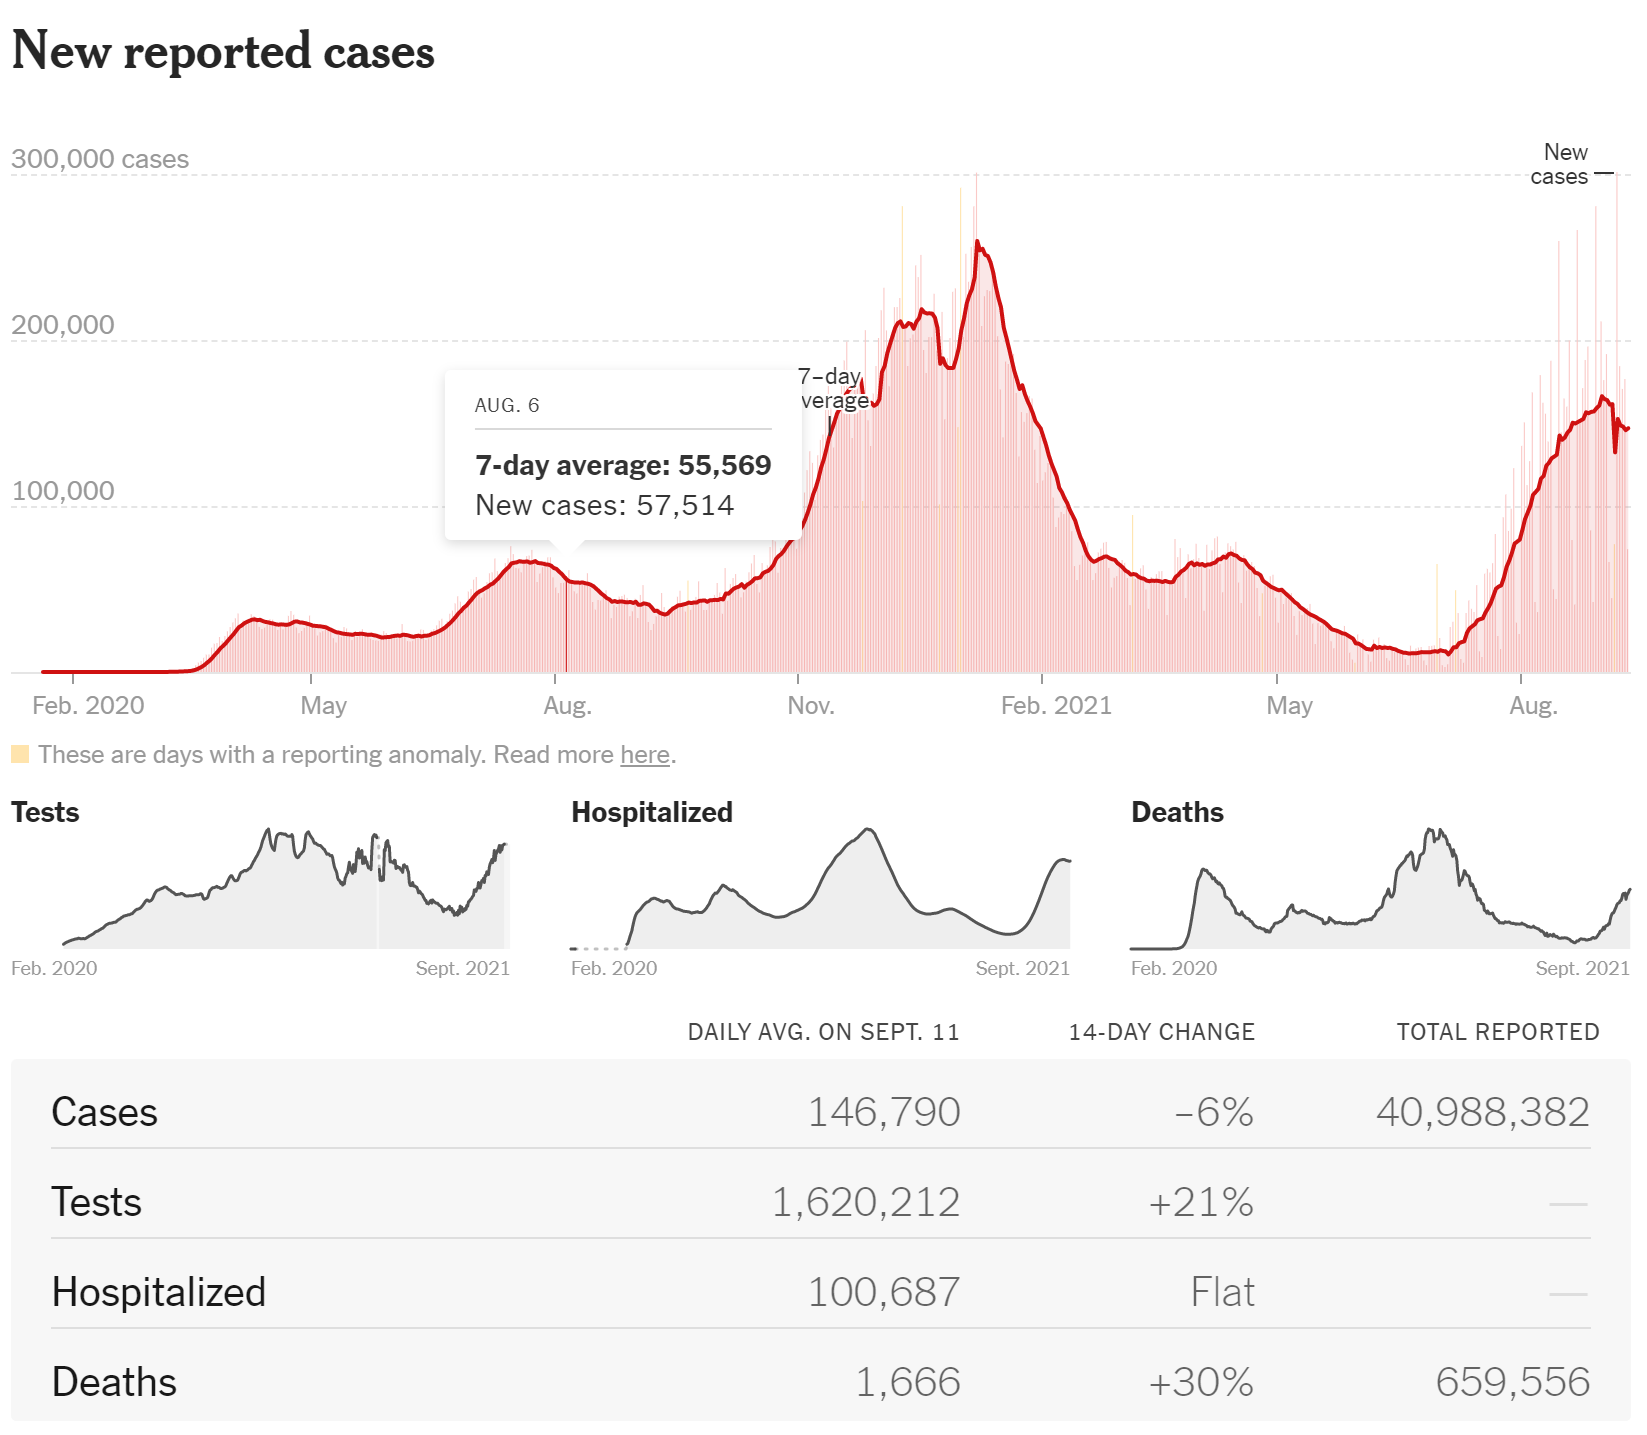Click the Deaths total reported 659,556

1513,1382
